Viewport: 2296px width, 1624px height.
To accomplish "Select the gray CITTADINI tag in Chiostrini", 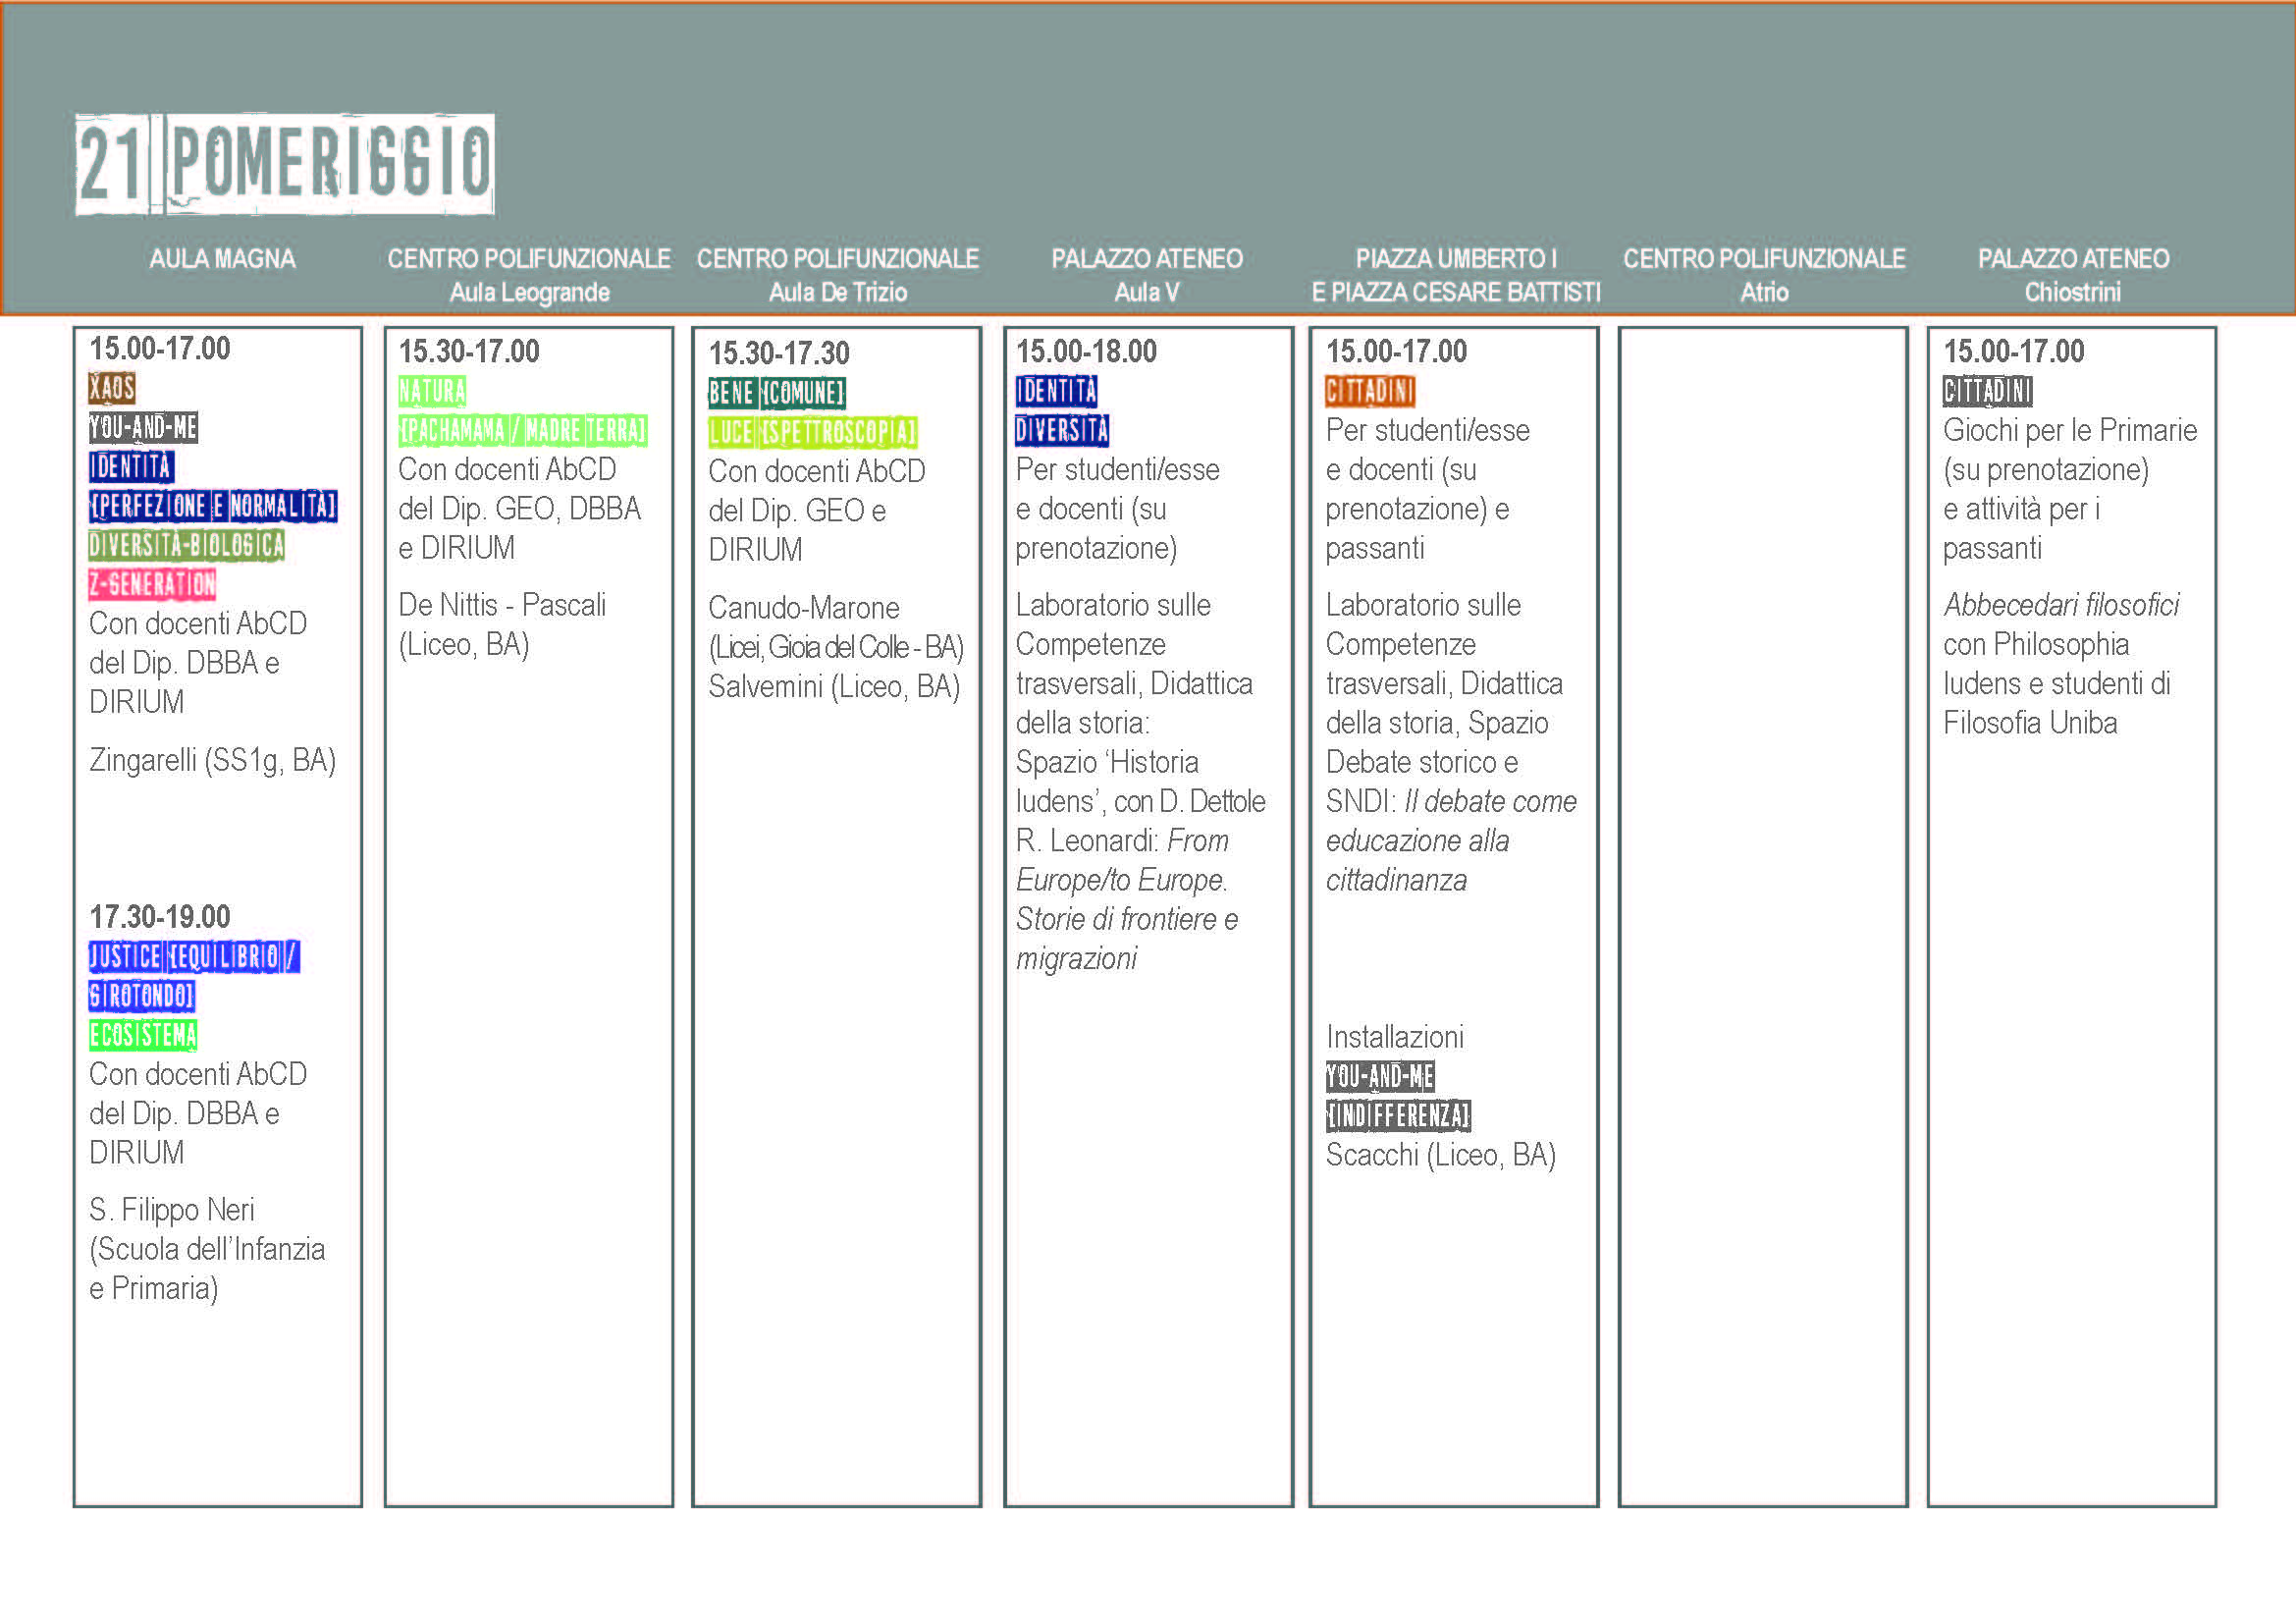I will click(1988, 391).
